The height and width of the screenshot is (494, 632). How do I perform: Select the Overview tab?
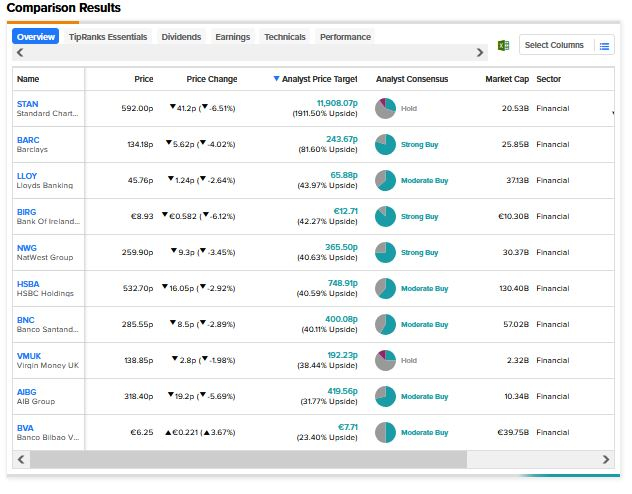35,37
